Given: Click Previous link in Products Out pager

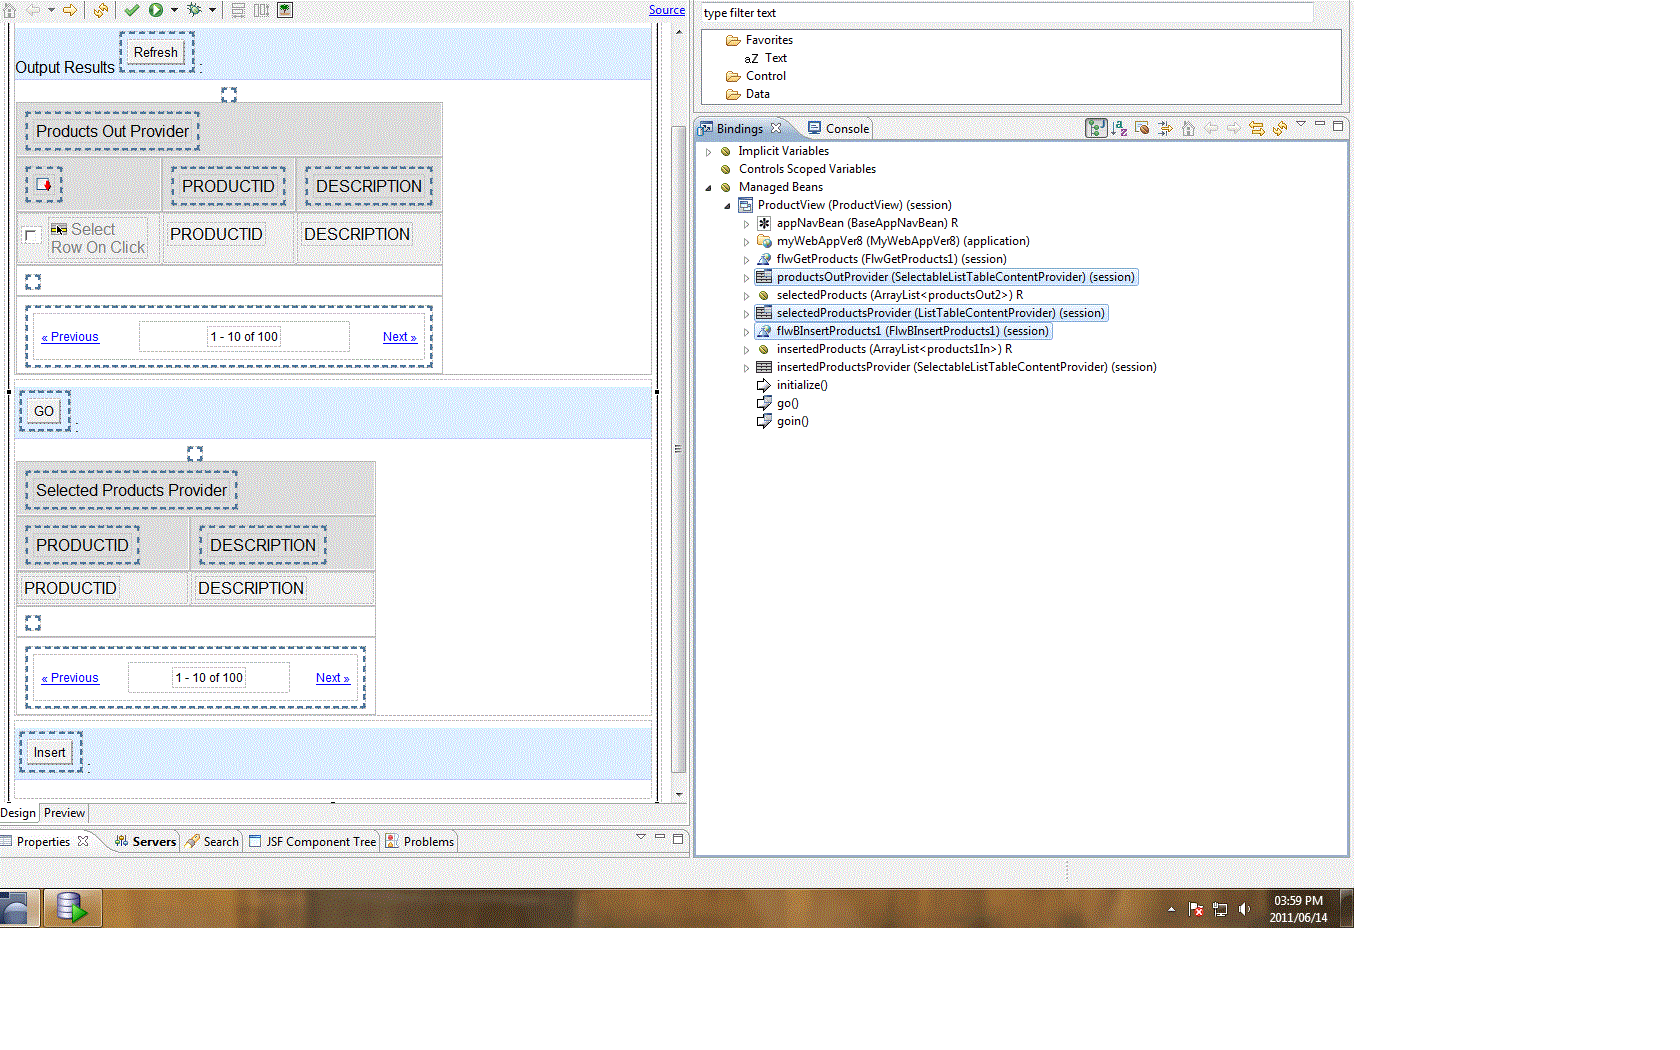Looking at the screenshot, I should 70,337.
